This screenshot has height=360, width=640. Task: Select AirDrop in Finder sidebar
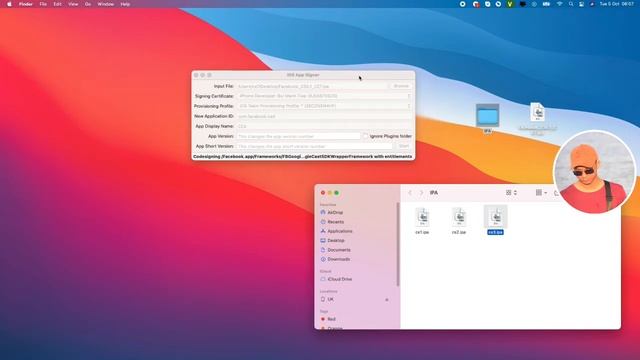[335, 213]
